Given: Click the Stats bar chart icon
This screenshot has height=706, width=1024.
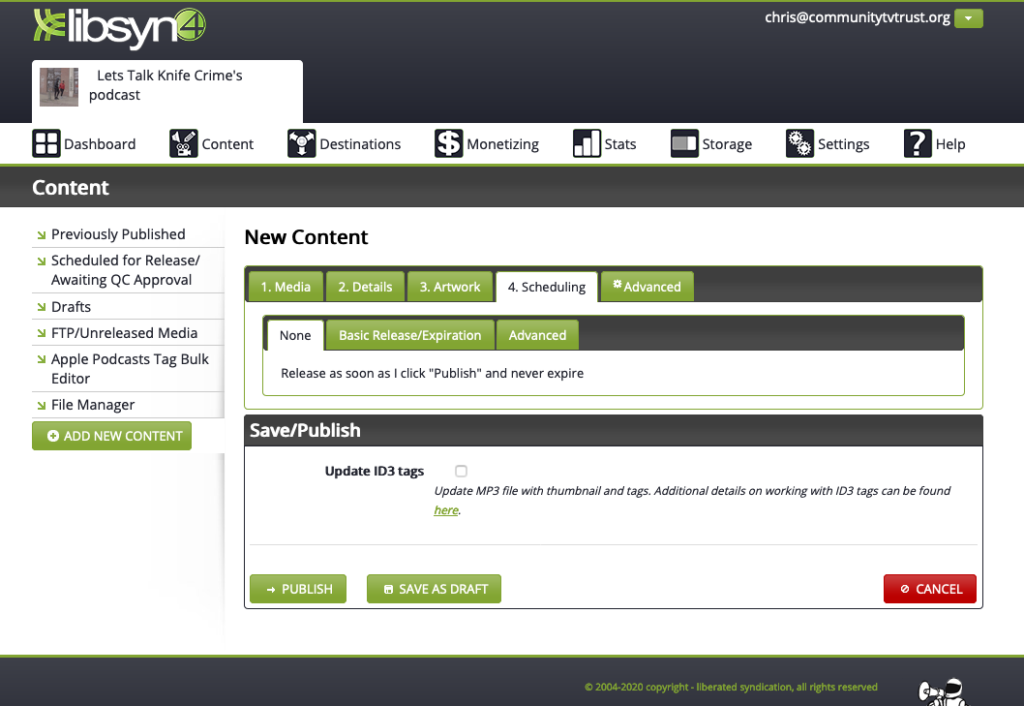Looking at the screenshot, I should [586, 144].
